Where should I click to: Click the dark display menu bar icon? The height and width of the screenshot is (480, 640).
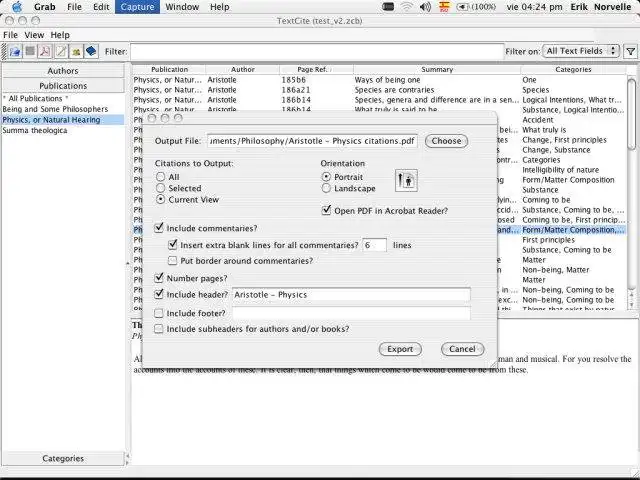(388, 7)
